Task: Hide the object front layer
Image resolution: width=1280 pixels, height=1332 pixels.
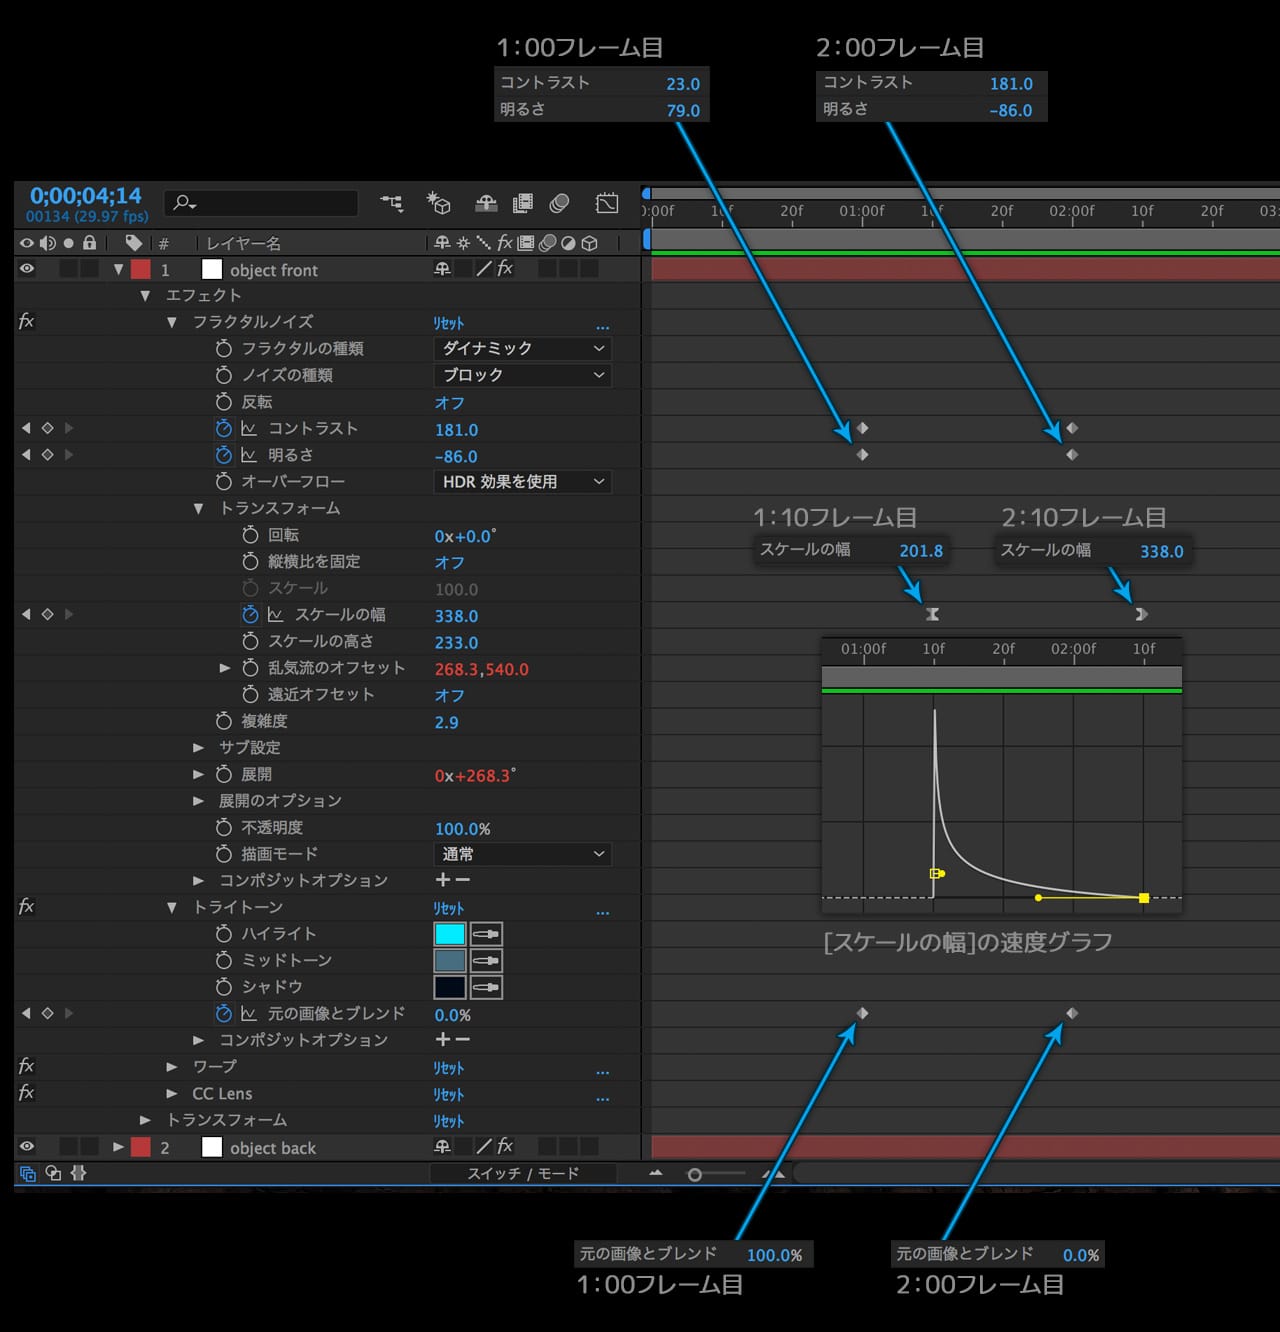Action: pos(27,269)
